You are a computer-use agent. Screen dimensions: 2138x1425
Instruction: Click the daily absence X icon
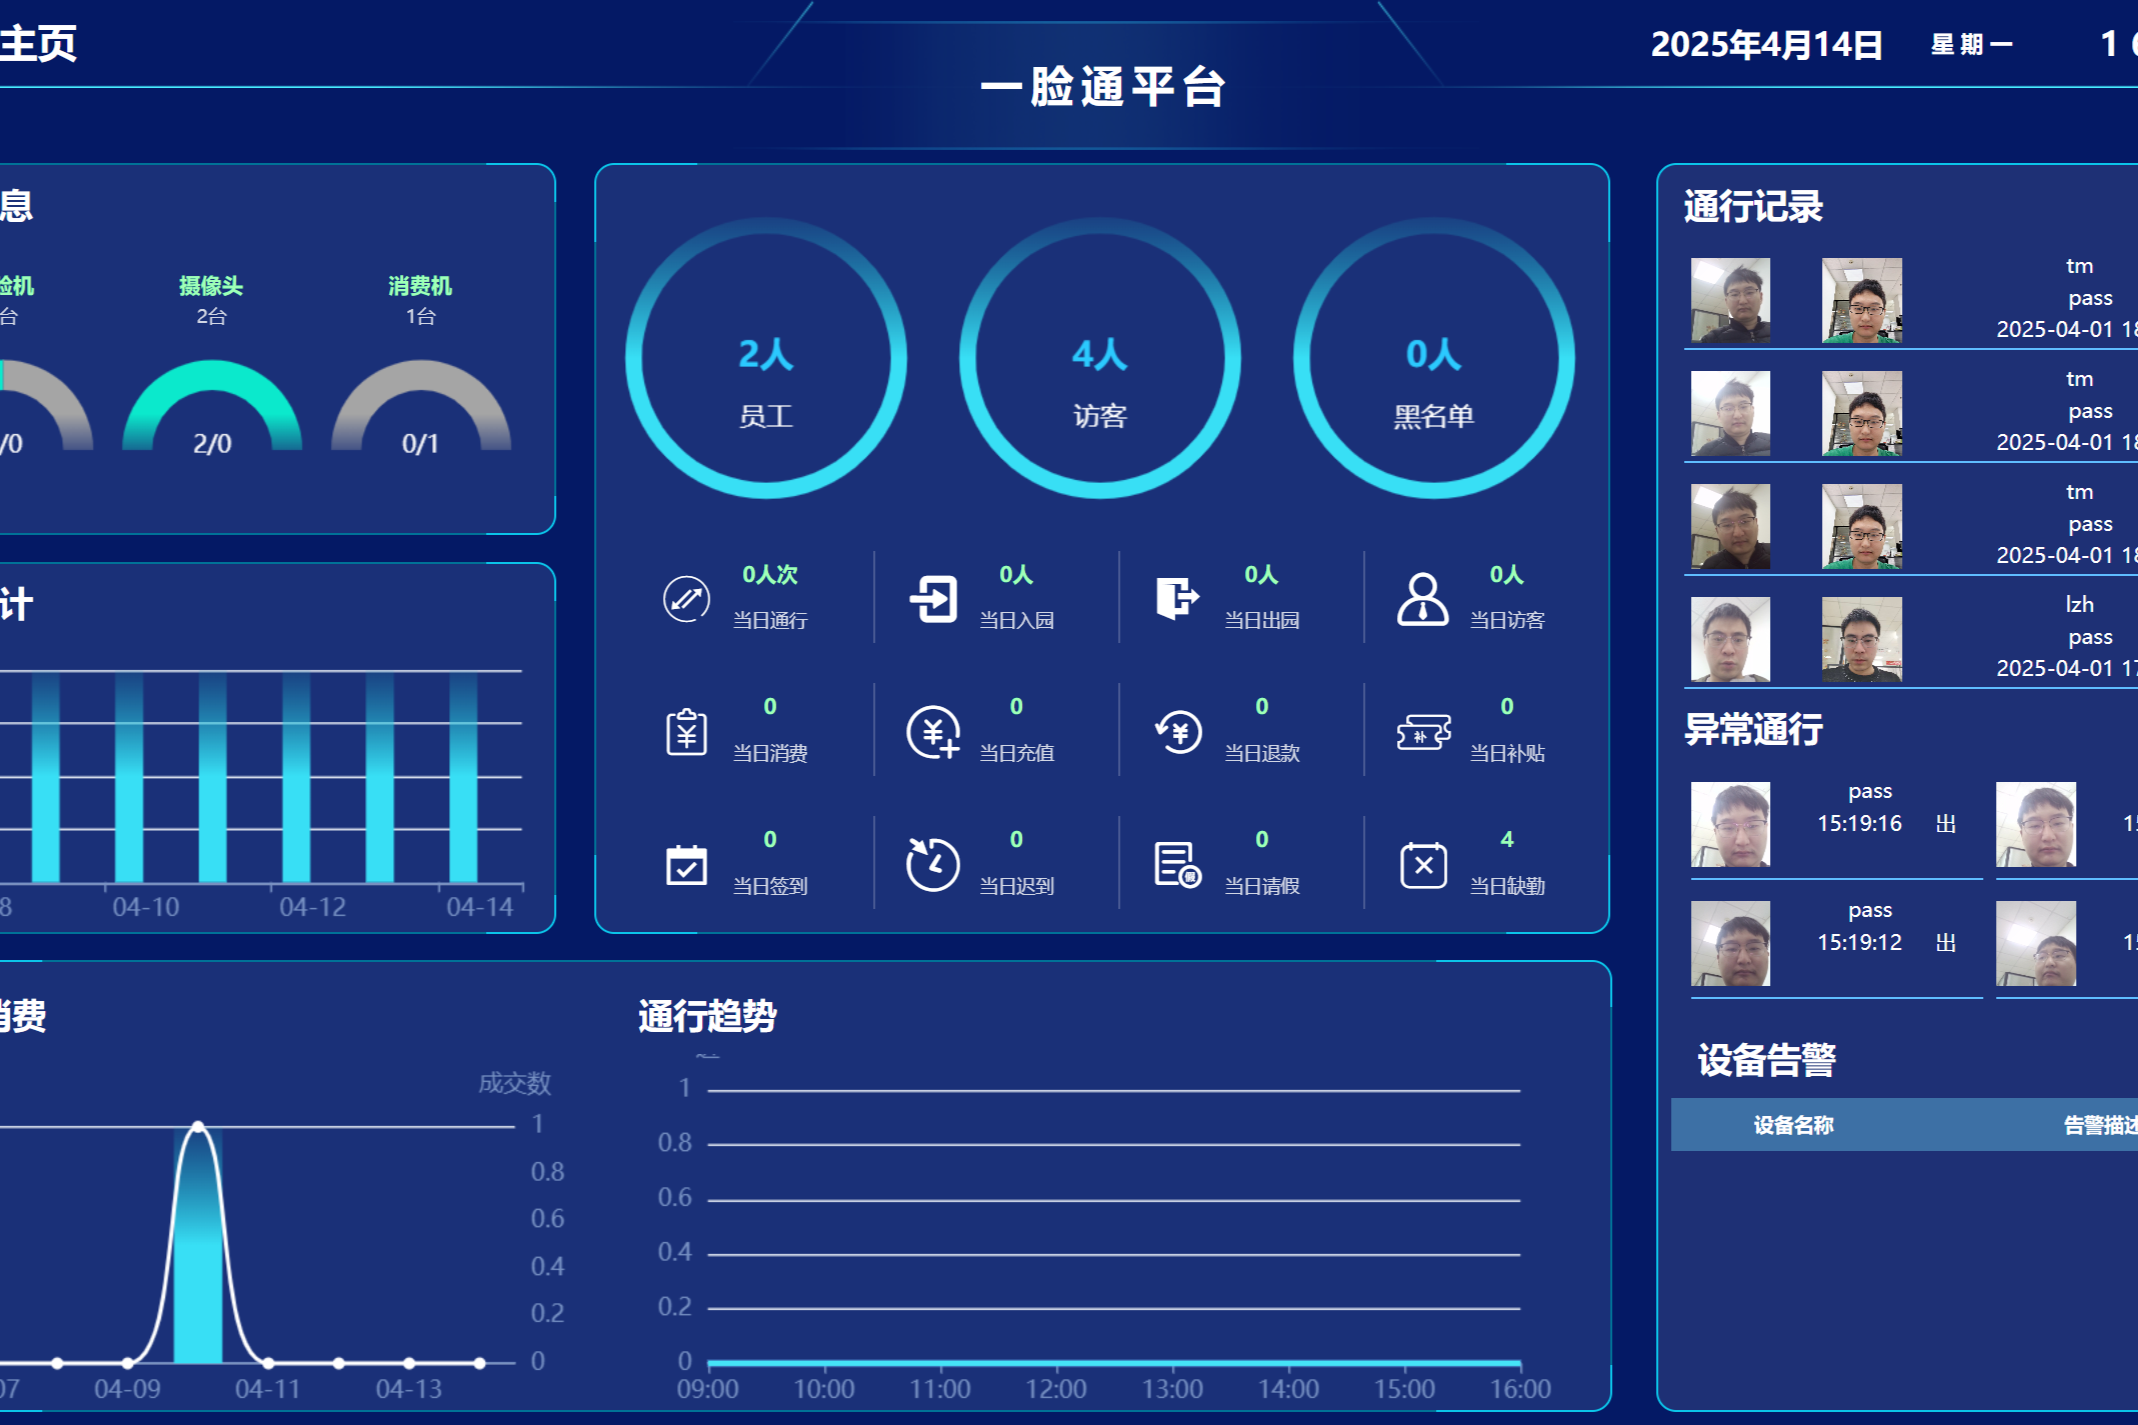point(1422,864)
